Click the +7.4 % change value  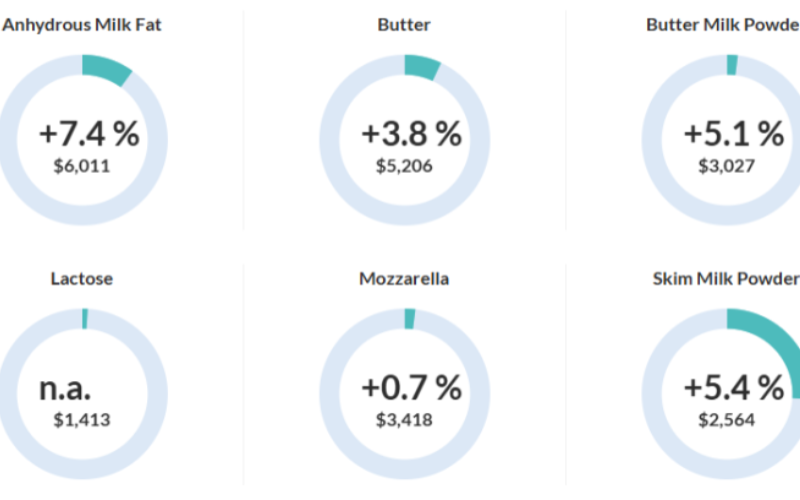89,134
